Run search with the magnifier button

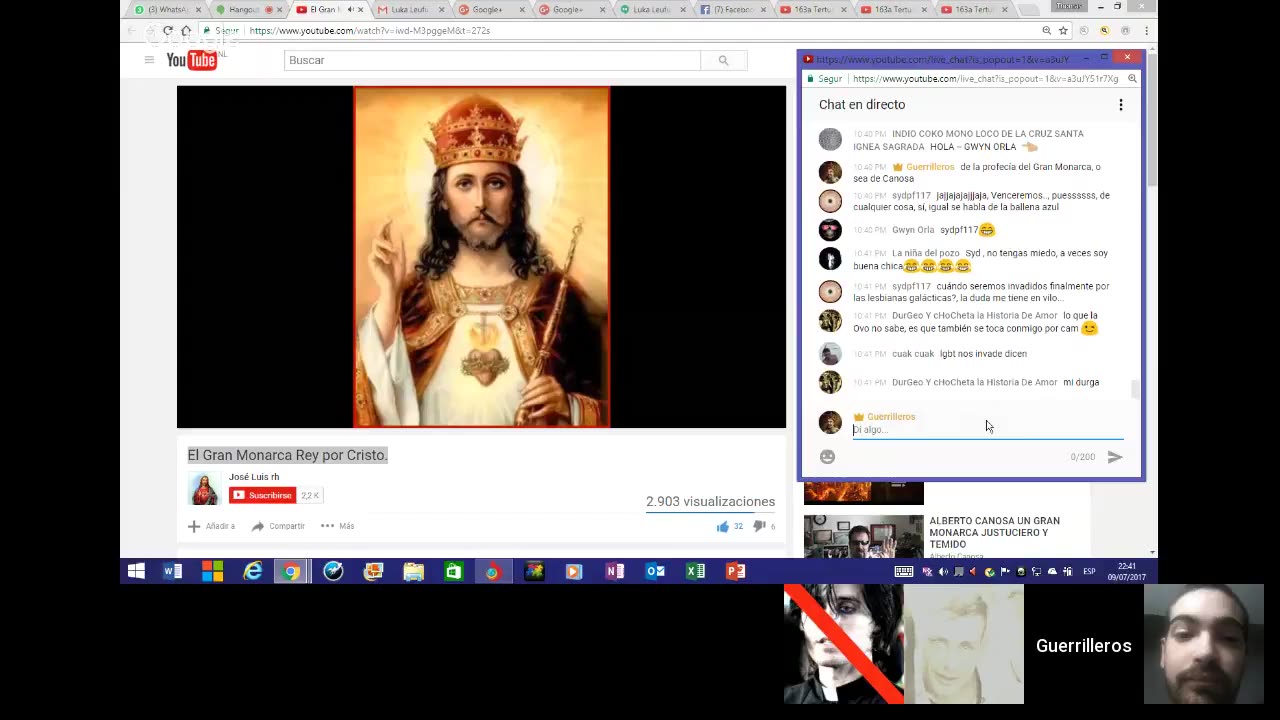(x=723, y=60)
